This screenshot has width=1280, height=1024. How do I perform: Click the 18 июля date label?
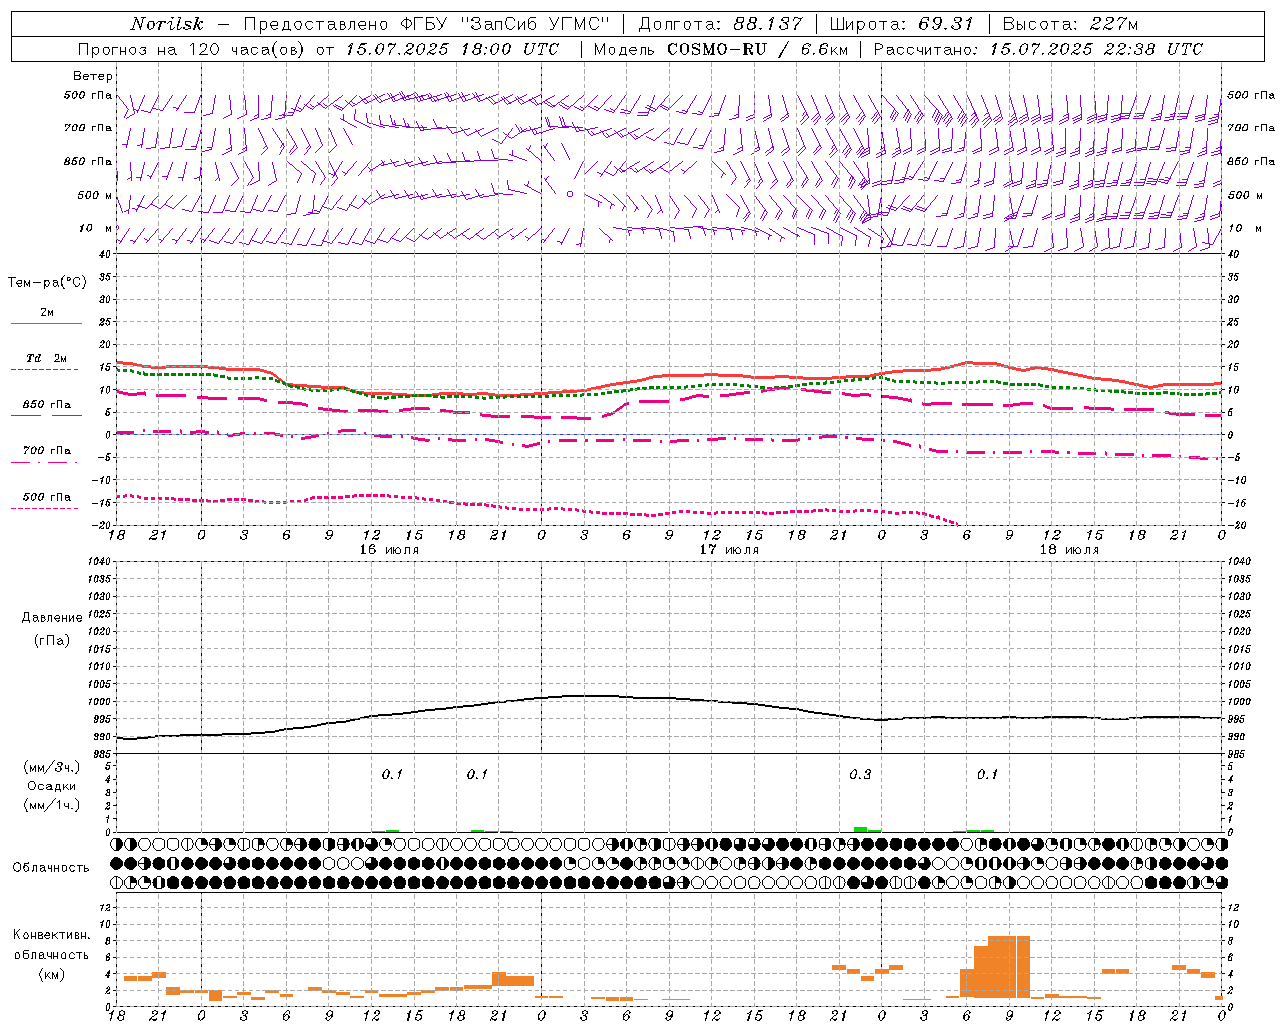pos(1069,550)
